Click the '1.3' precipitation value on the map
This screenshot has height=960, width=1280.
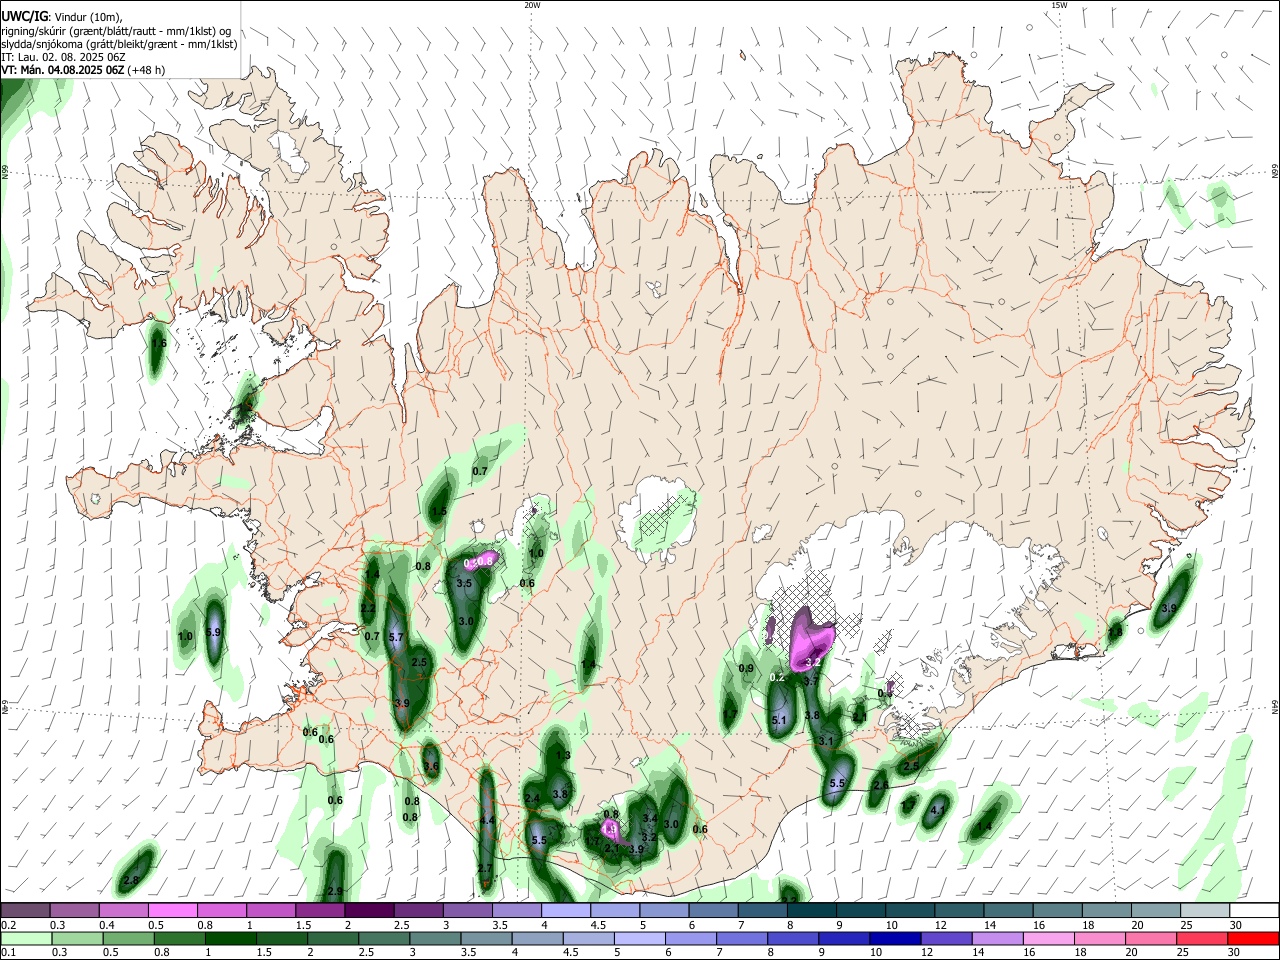(x=563, y=756)
